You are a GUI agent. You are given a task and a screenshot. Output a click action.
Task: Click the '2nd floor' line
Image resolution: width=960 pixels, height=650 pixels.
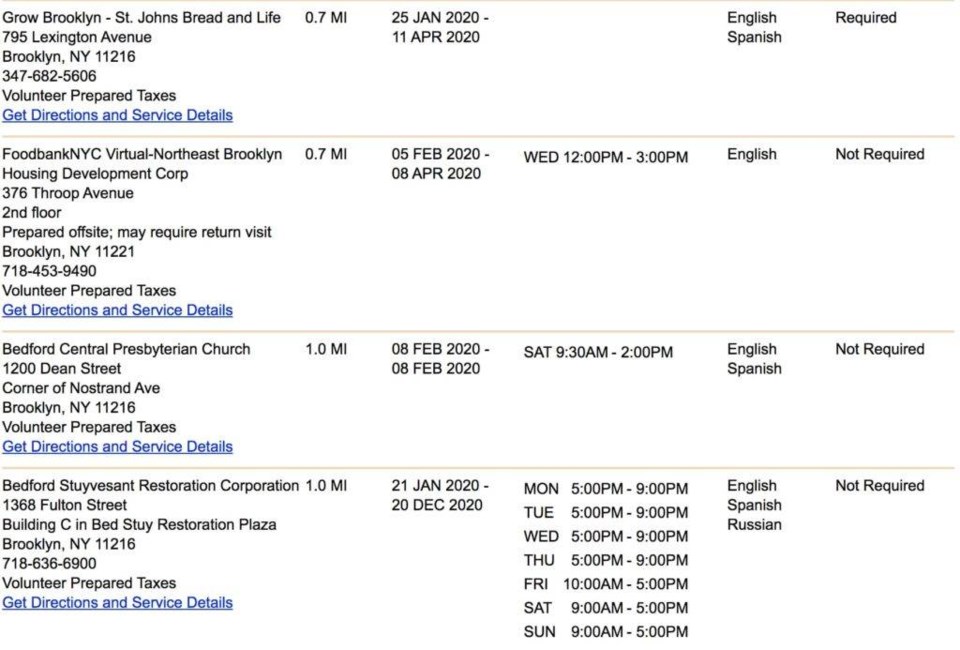(32, 213)
